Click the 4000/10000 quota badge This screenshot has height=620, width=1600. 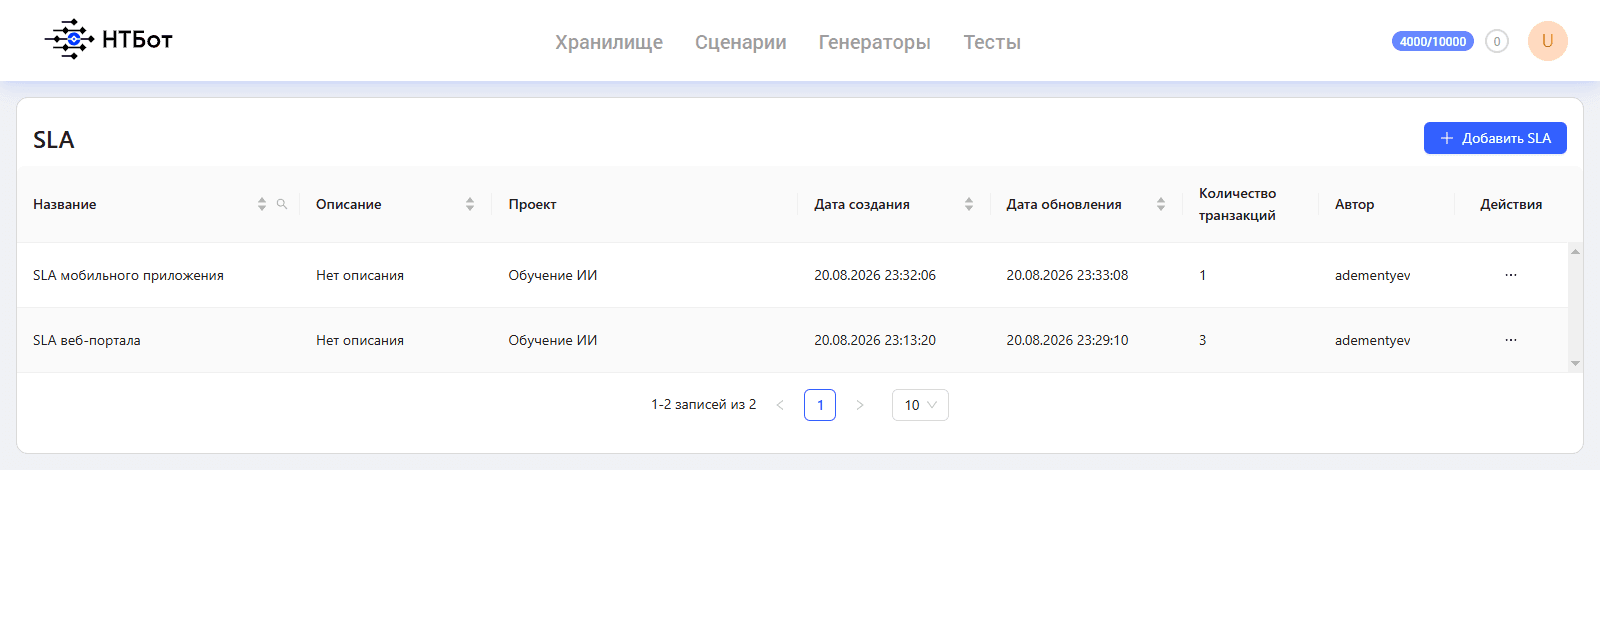click(1433, 41)
